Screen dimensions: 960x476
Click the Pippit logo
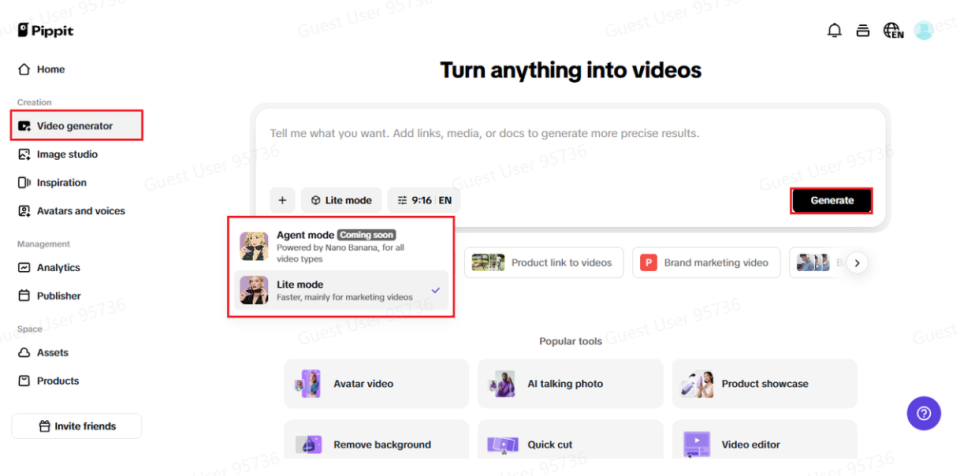[x=46, y=31]
